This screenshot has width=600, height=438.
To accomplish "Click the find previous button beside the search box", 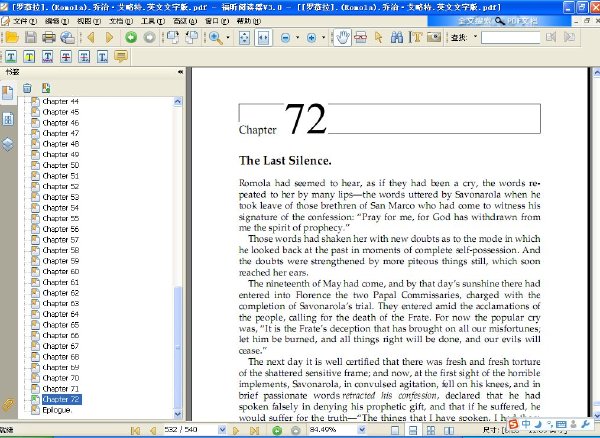I will tap(551, 37).
